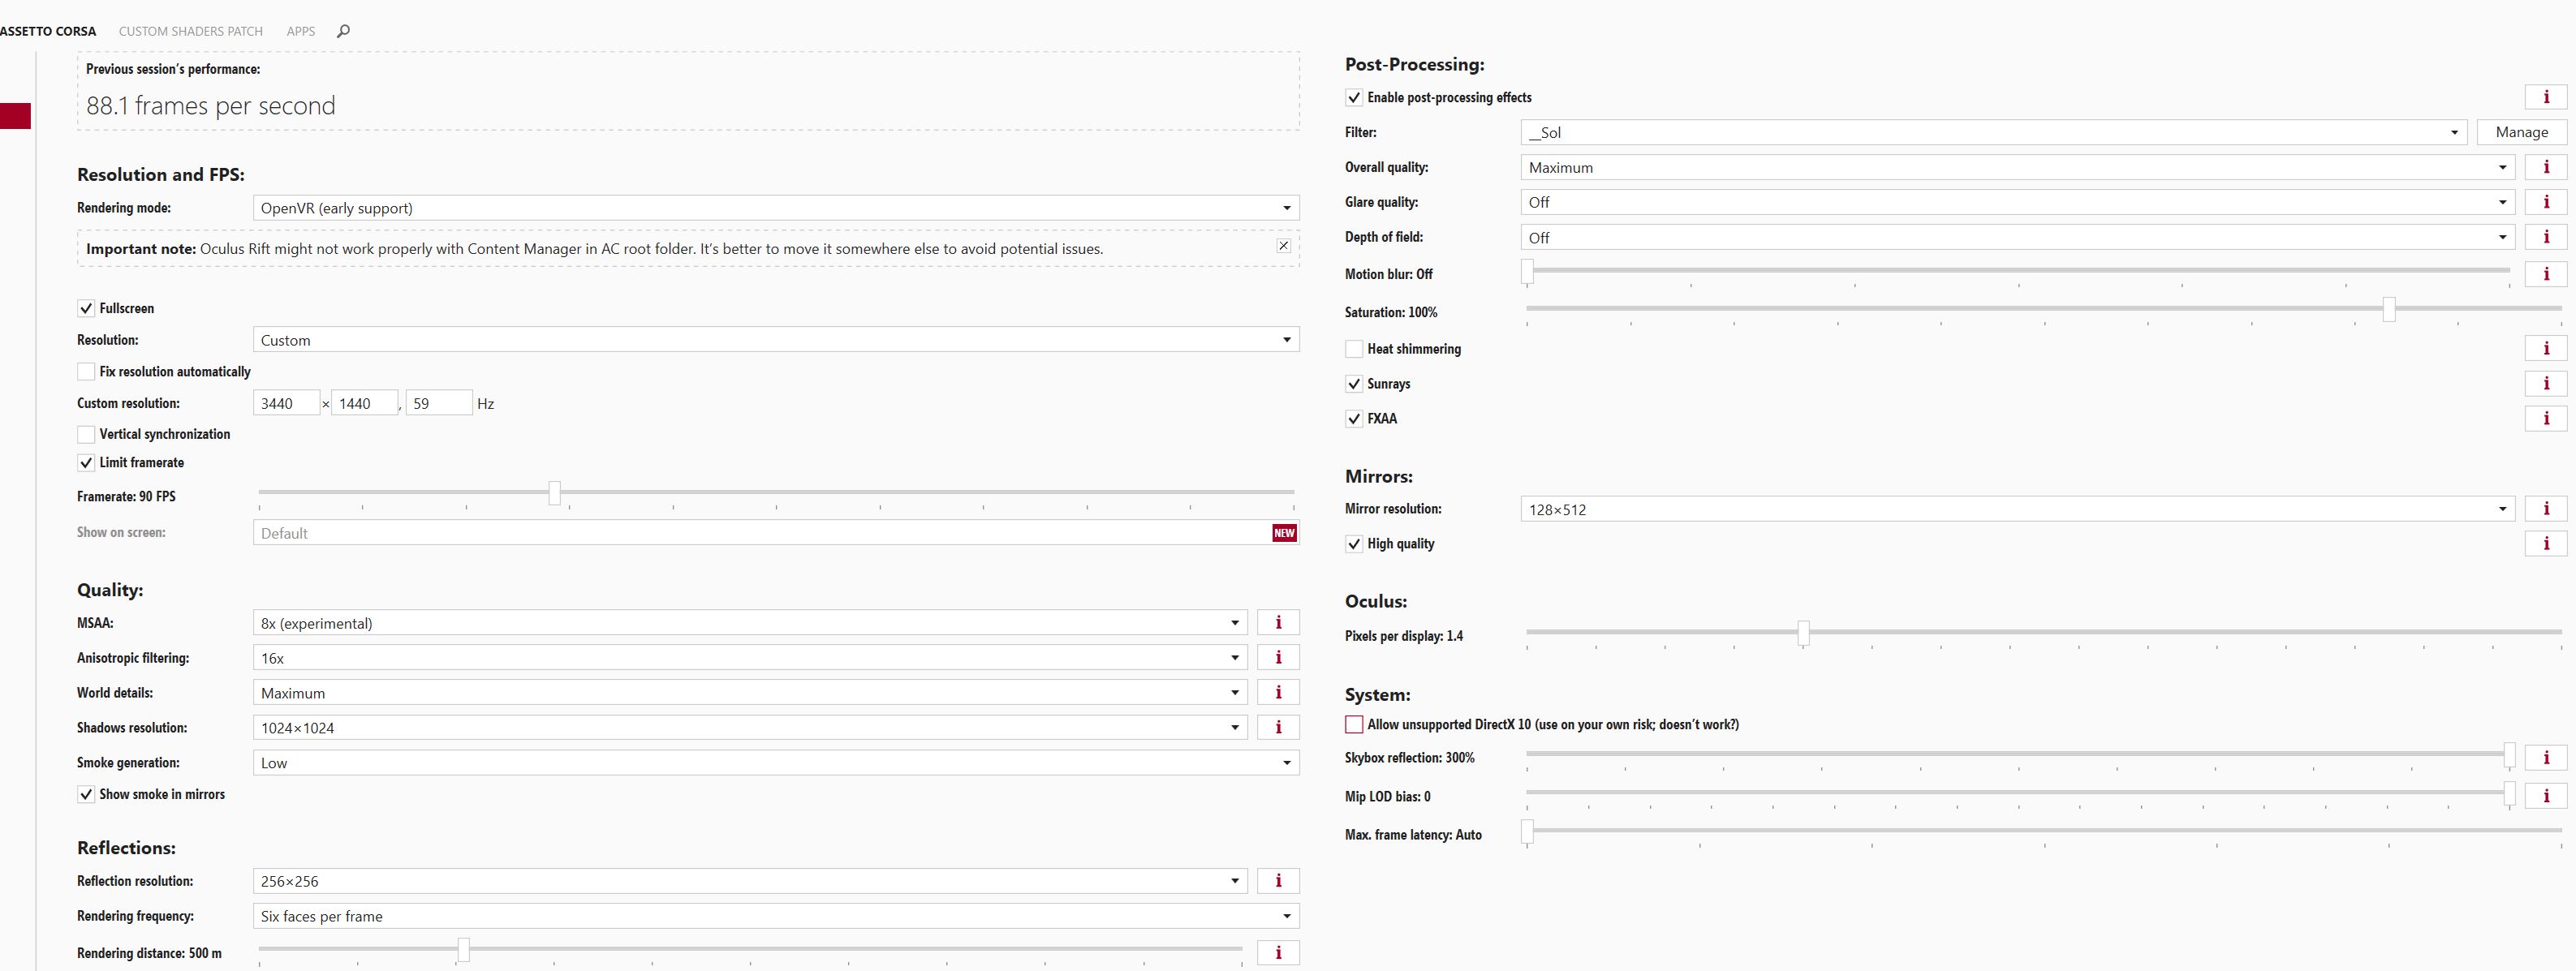Click the Framerate slider handle
The image size is (2576, 971).
click(x=555, y=492)
